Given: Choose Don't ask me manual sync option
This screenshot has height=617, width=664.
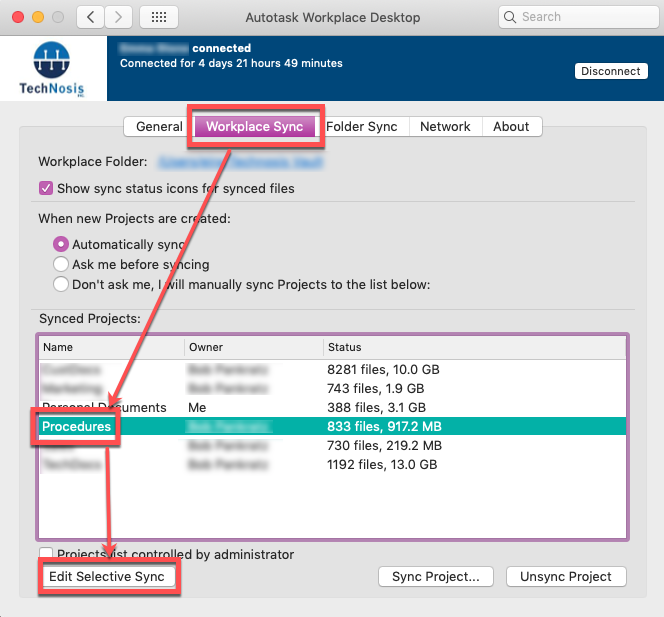Looking at the screenshot, I should click(61, 284).
